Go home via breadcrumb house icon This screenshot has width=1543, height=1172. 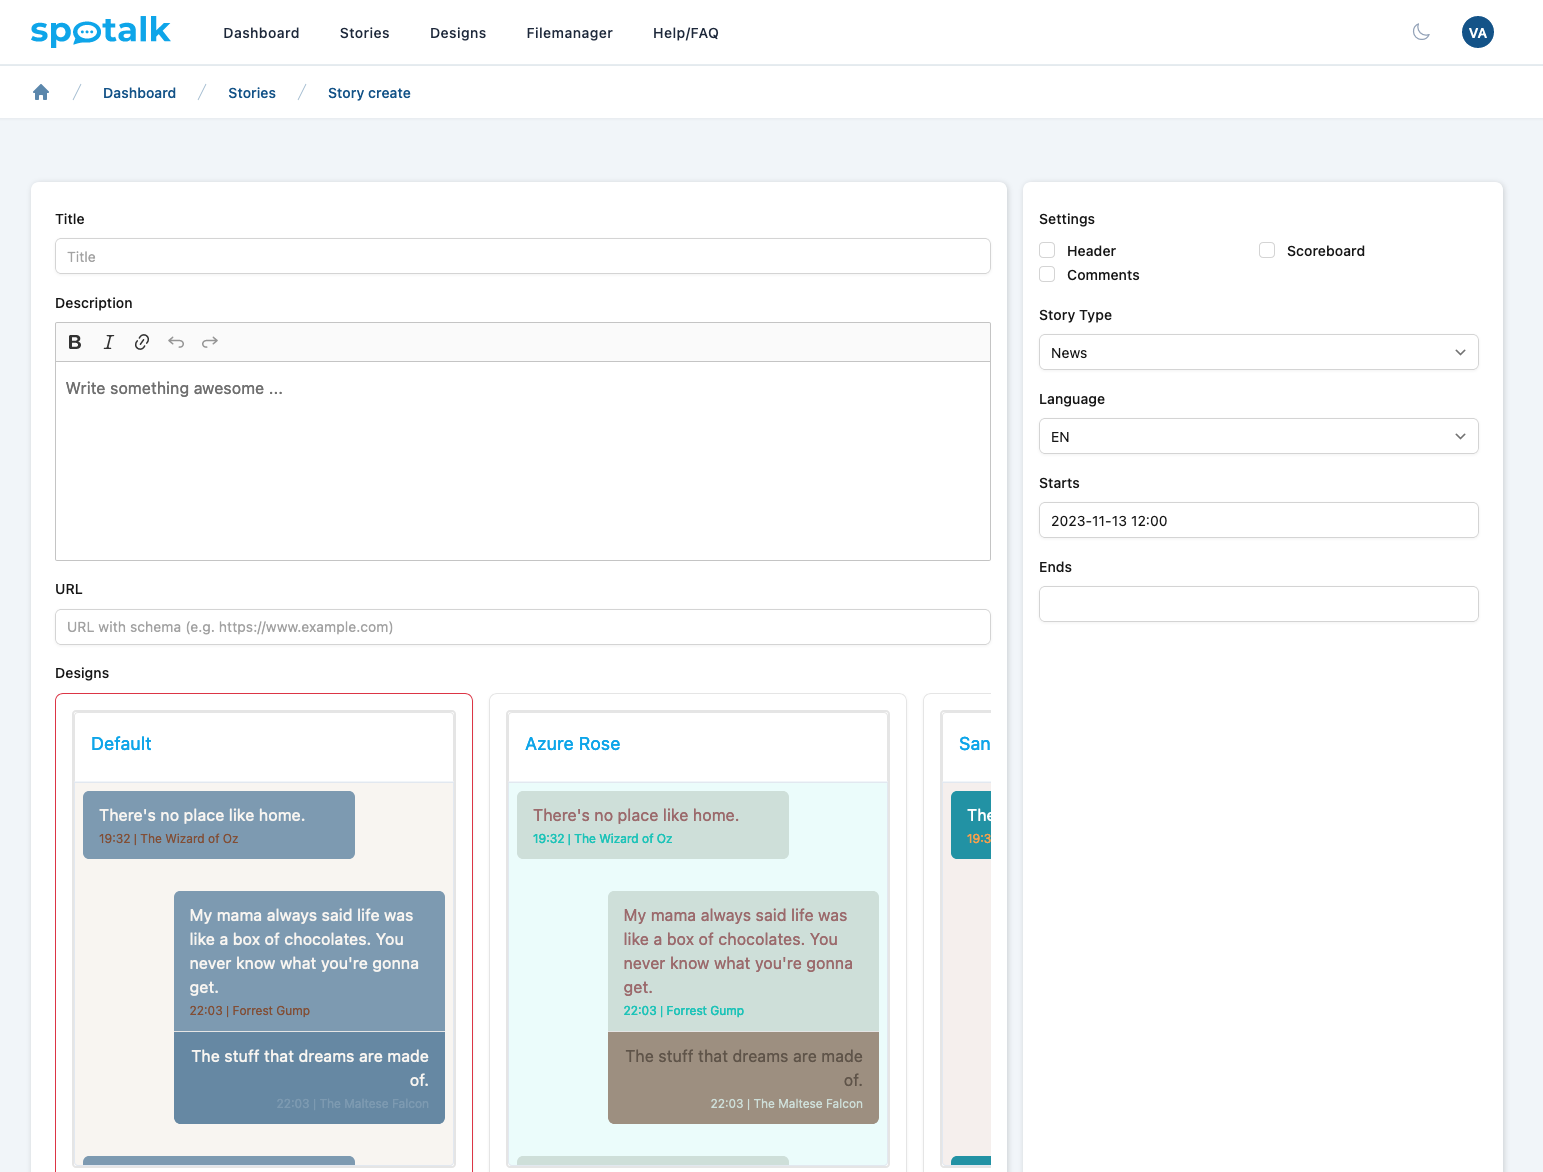(x=41, y=92)
